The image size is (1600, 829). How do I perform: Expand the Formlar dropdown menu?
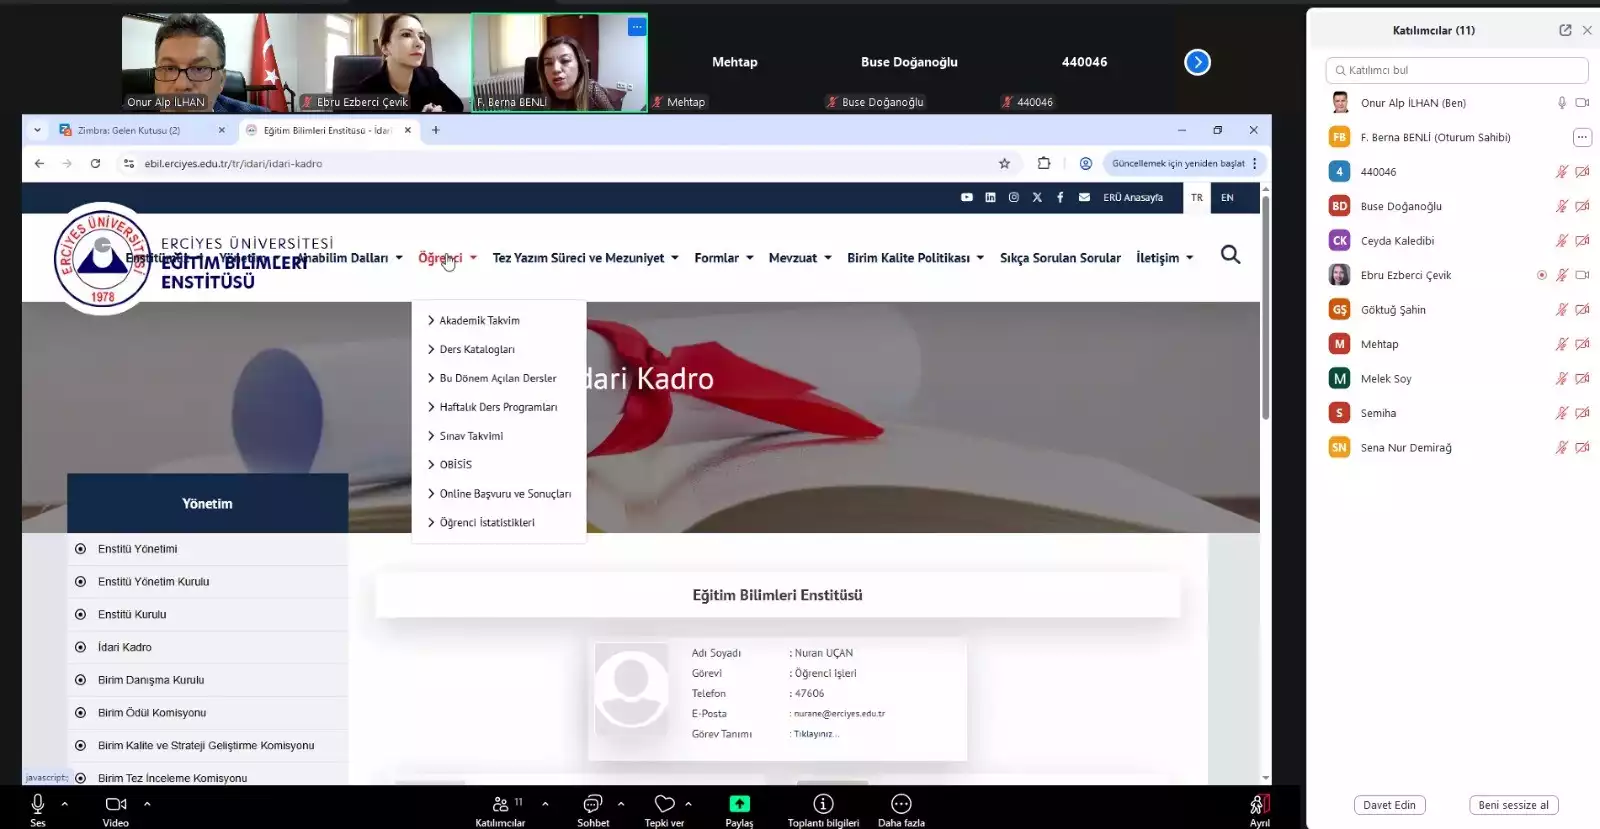pos(723,258)
